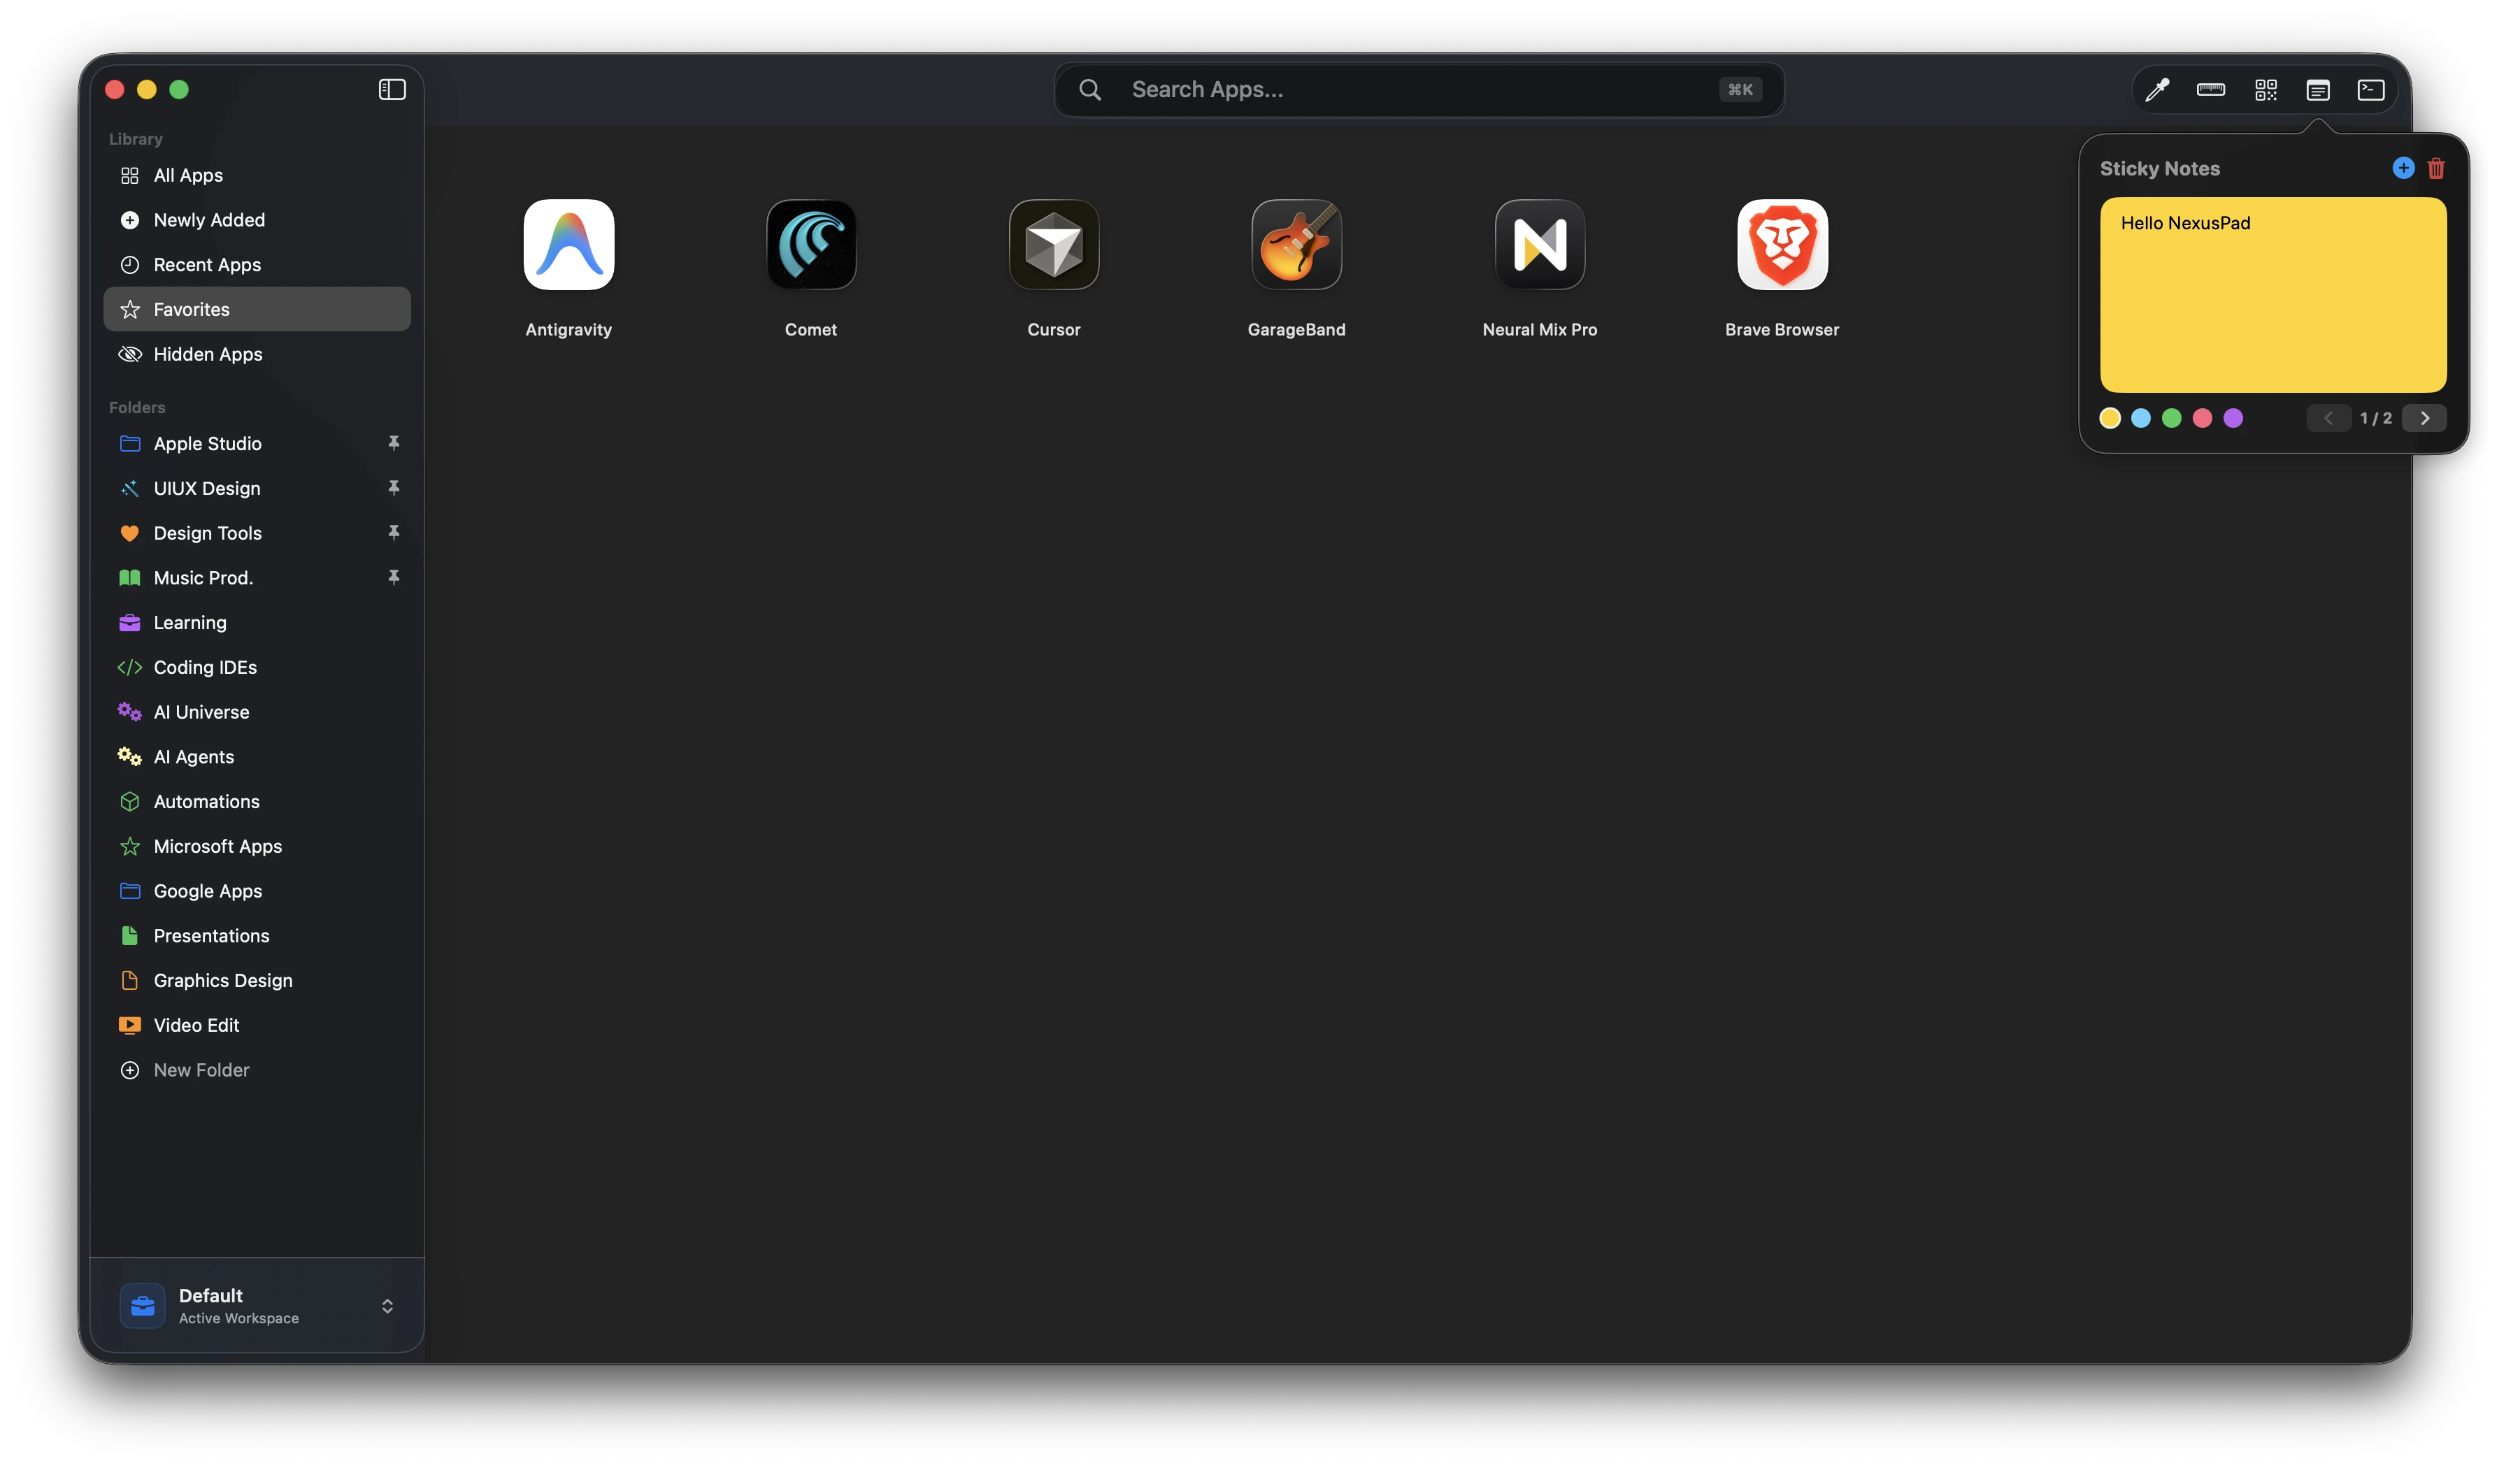Open the Newly Added section
Viewport: 2520px width, 1468px height.
click(257, 220)
